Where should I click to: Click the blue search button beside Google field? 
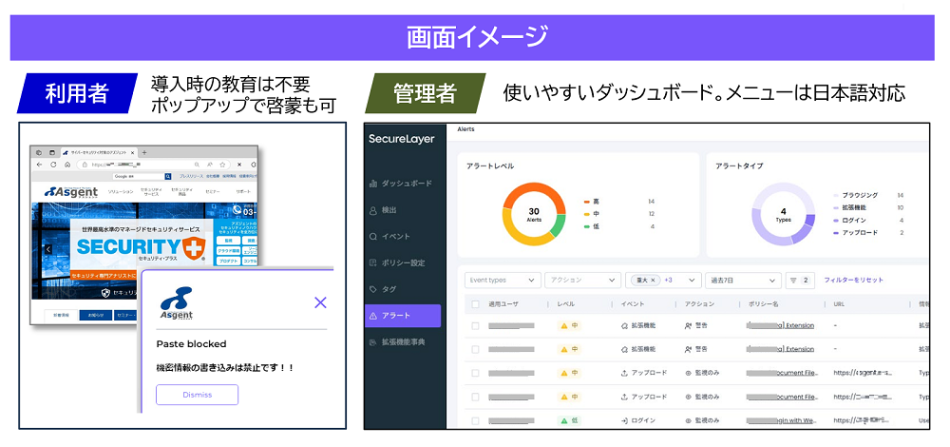[168, 176]
